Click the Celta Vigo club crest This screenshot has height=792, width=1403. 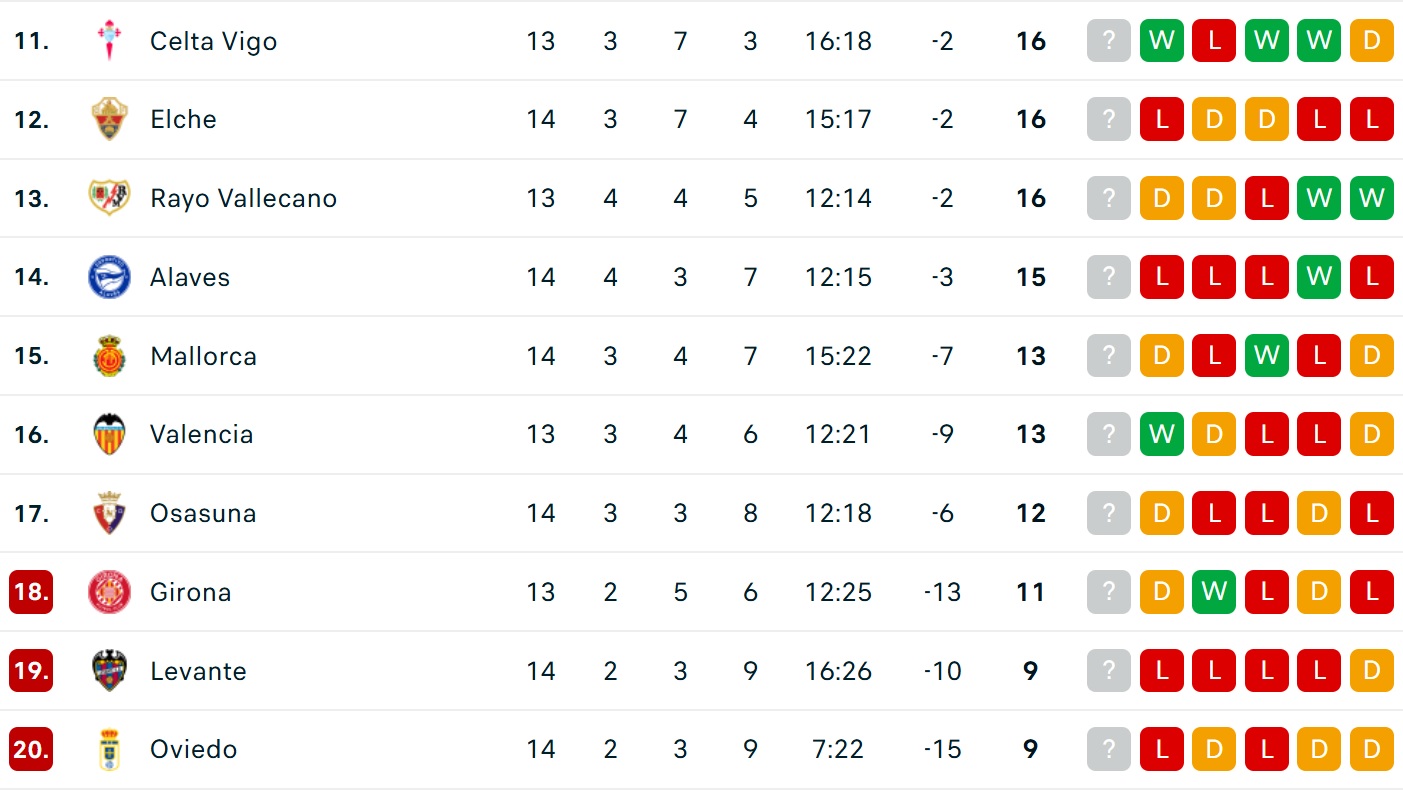coord(109,41)
